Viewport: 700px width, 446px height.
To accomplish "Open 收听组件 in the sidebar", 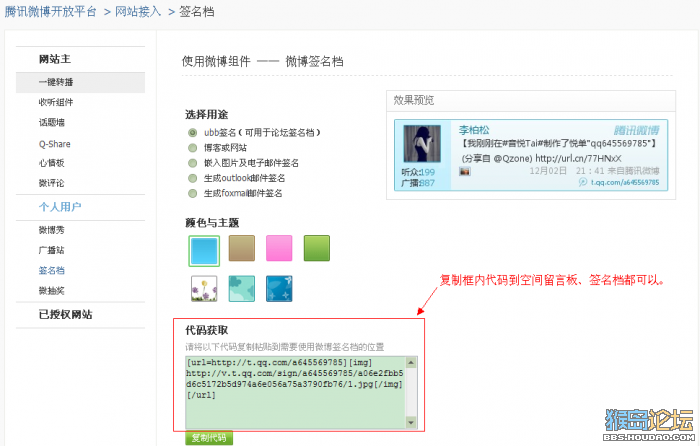I will click(56, 102).
